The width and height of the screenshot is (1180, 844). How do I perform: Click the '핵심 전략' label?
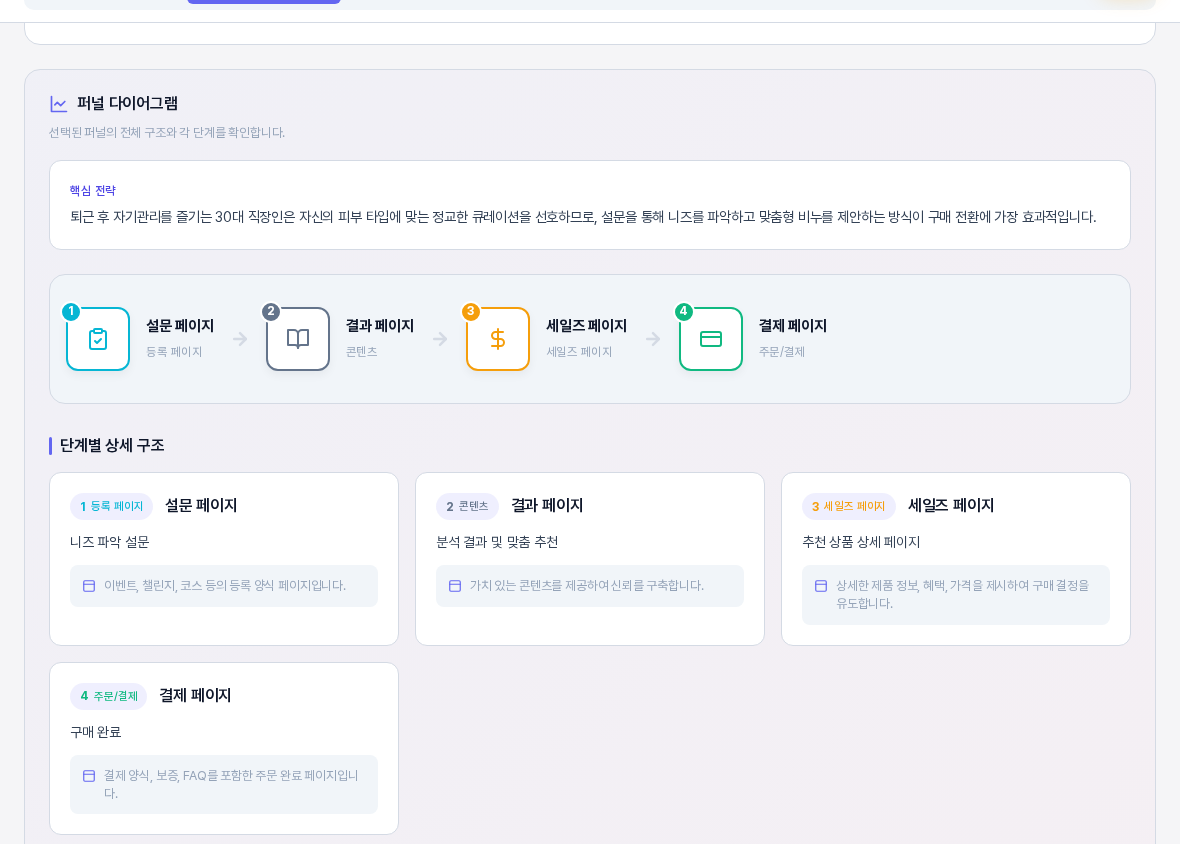coord(93,190)
